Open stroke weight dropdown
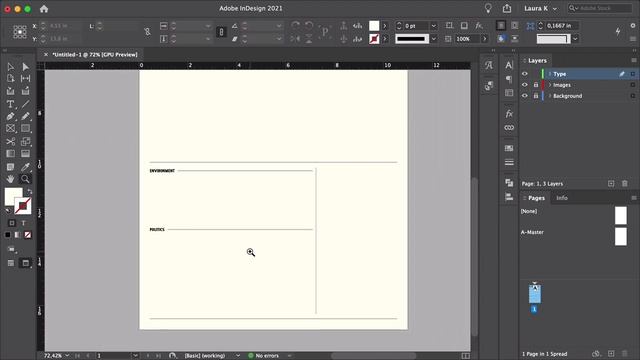The height and width of the screenshot is (360, 640). [433, 26]
